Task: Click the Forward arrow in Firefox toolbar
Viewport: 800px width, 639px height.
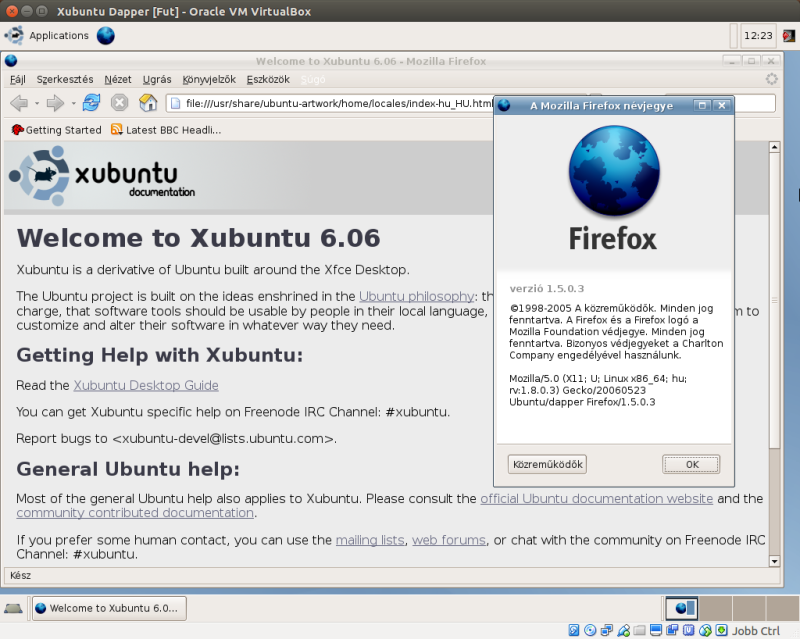Action: pos(55,103)
